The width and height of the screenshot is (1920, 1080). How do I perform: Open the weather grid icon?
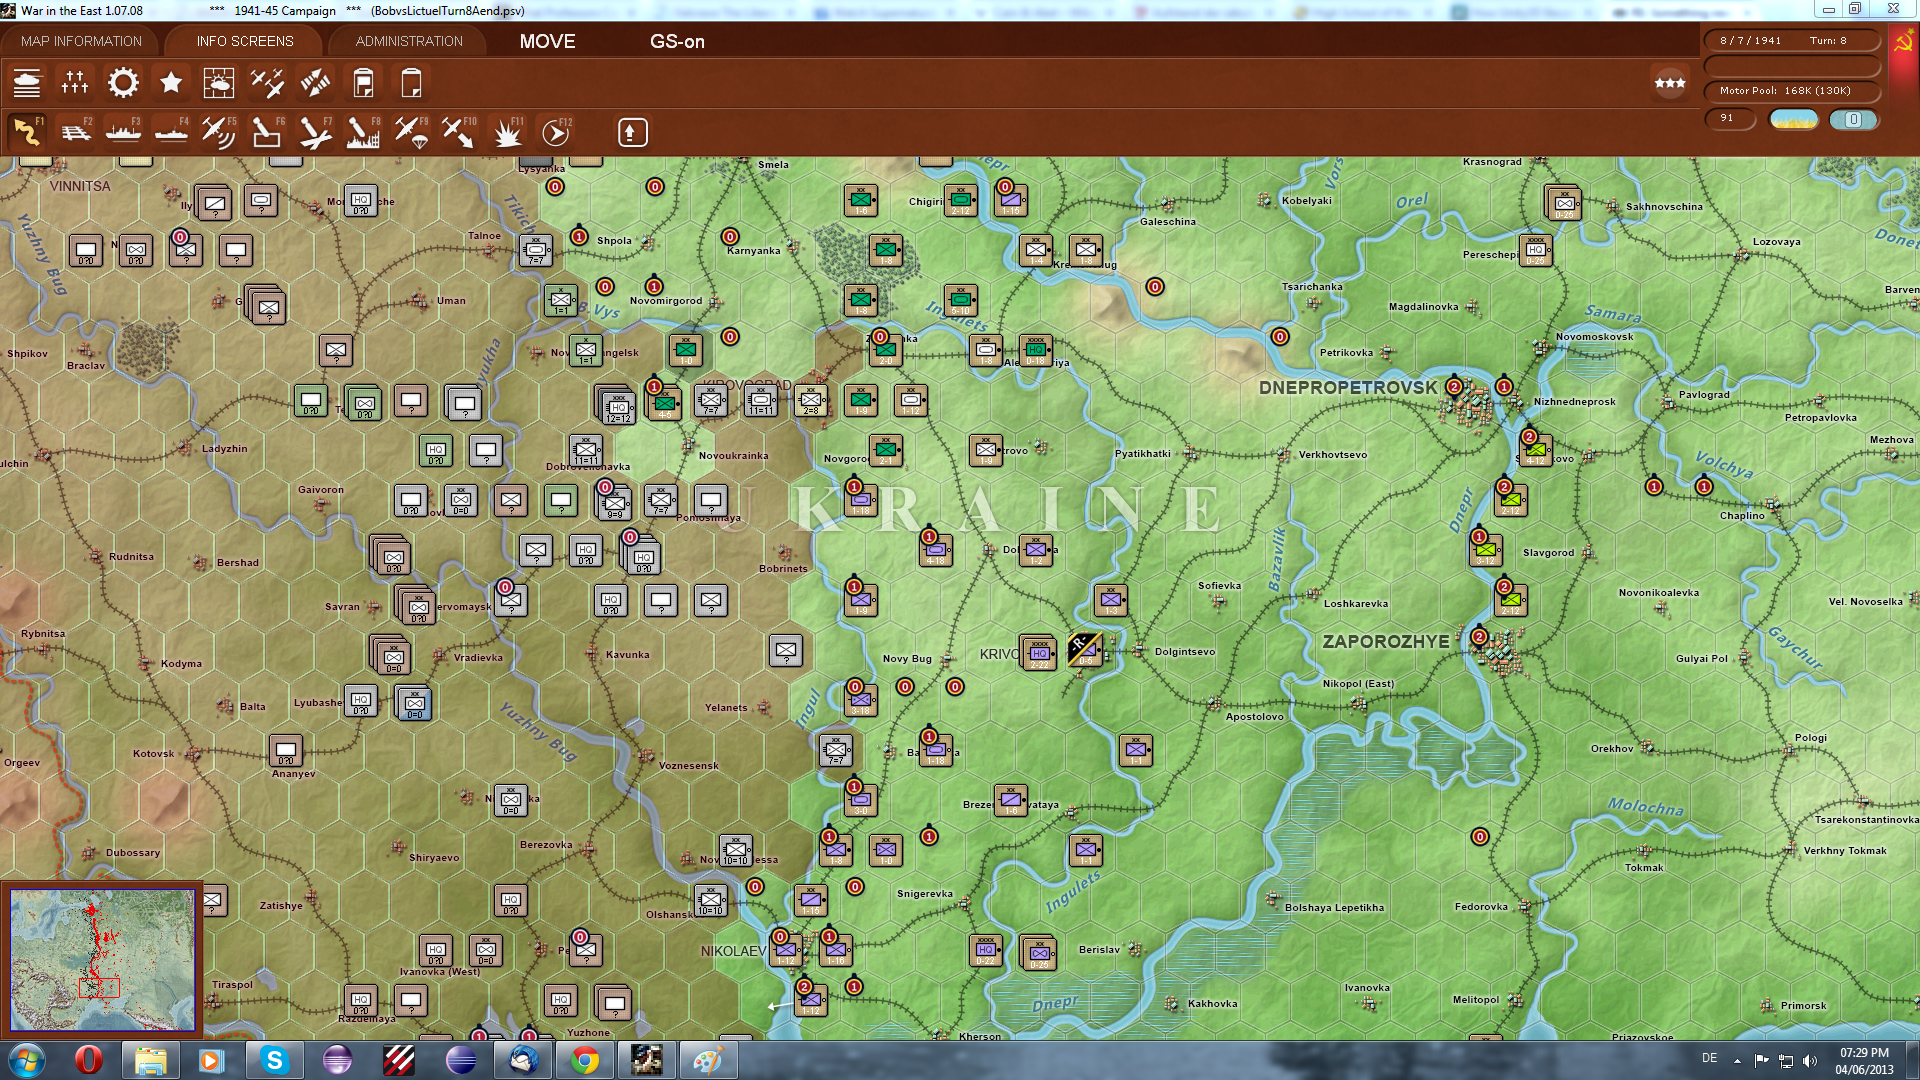[x=219, y=83]
